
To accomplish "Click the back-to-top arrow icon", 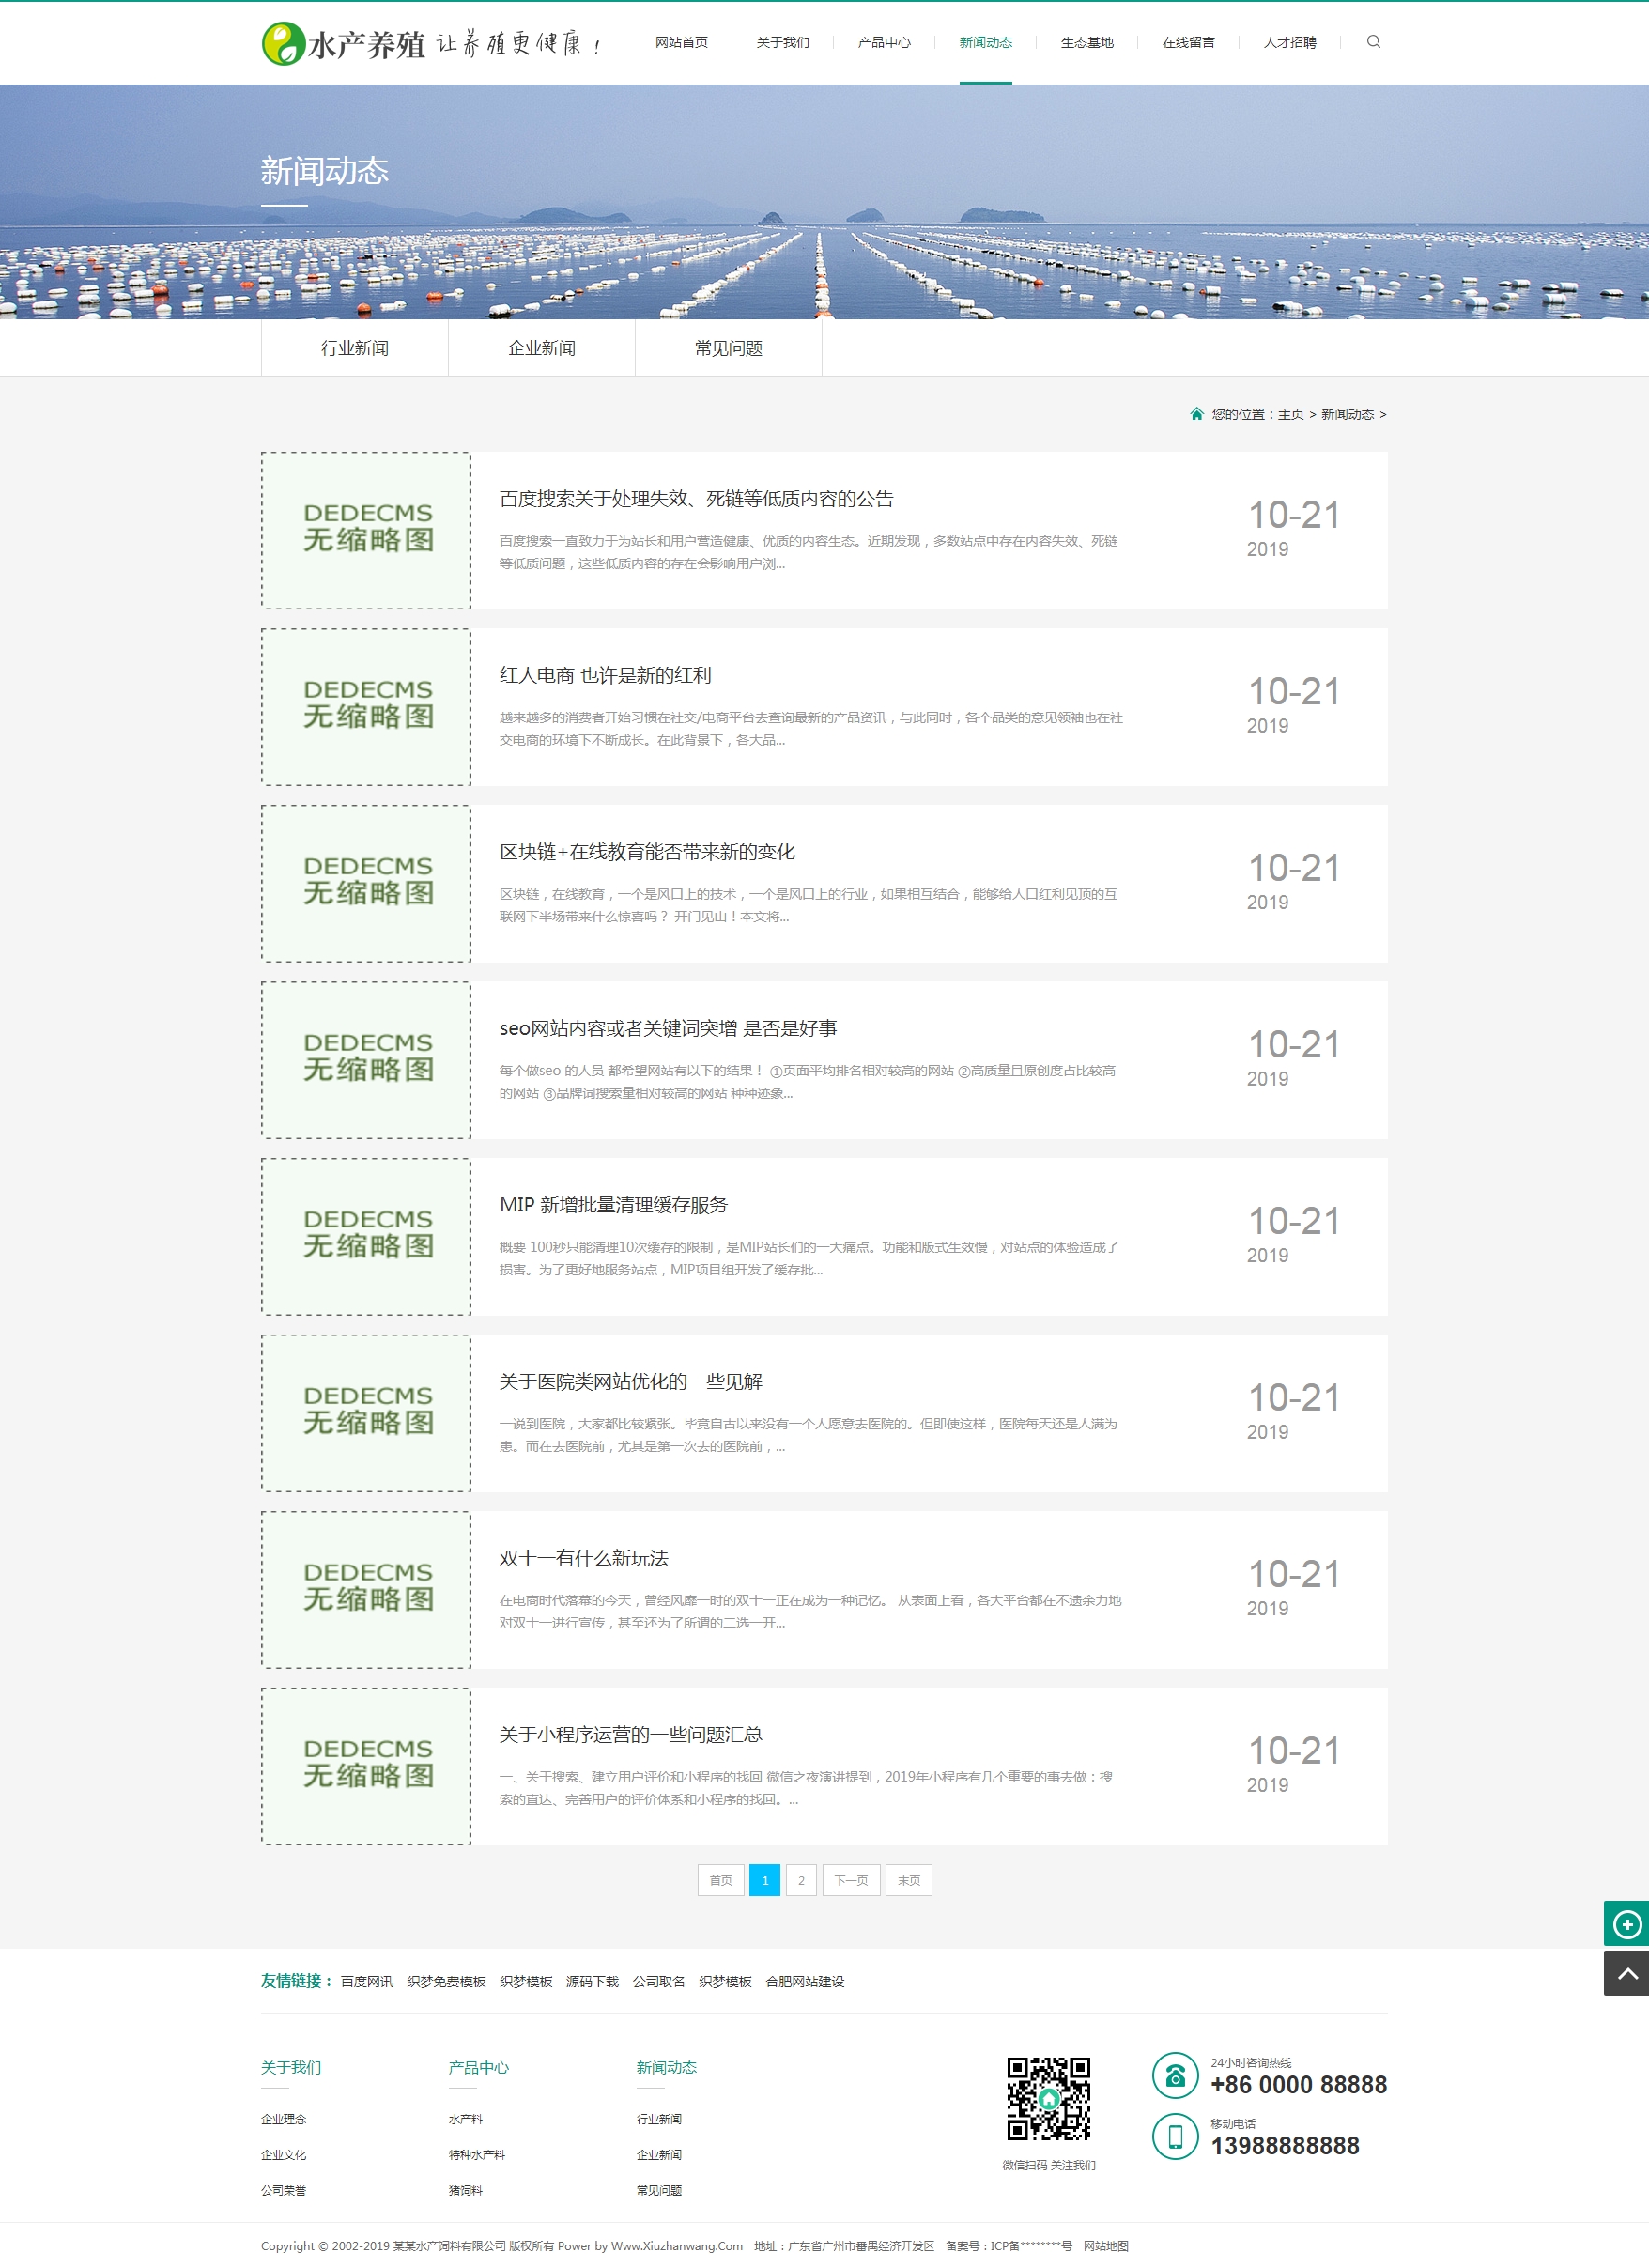I will coord(1626,1973).
